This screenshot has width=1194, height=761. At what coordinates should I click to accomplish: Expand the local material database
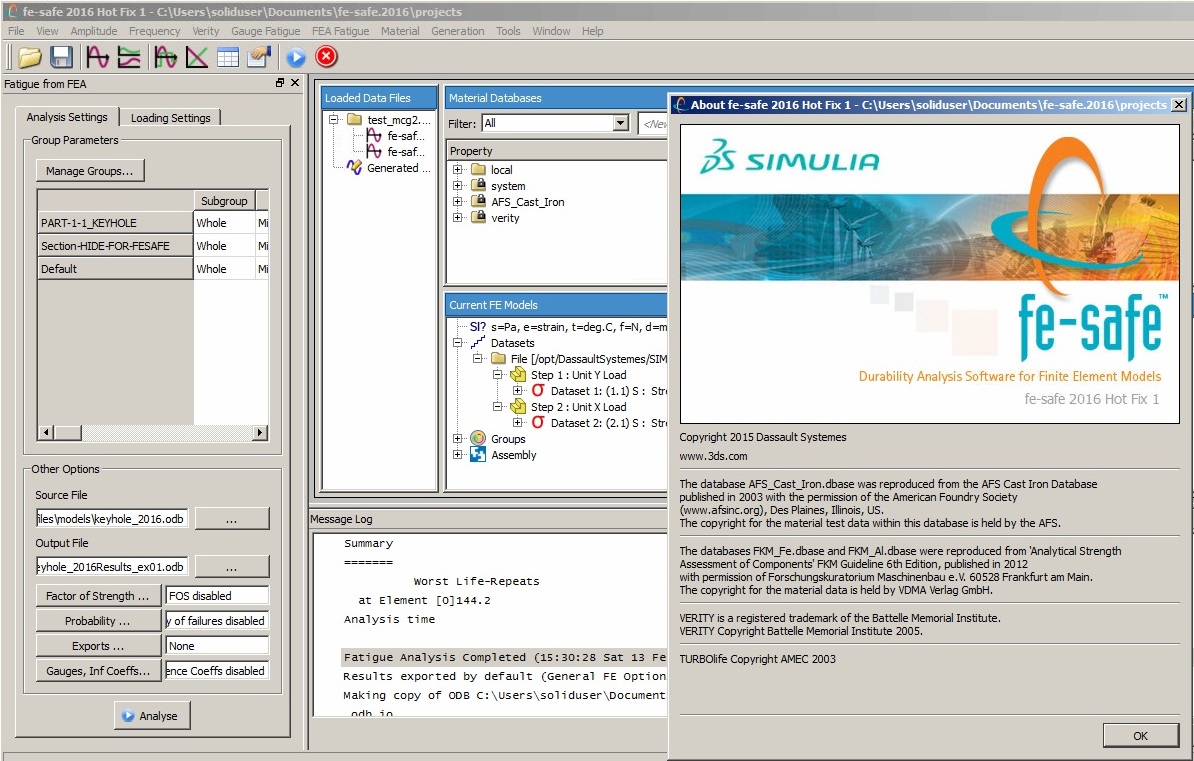458,169
